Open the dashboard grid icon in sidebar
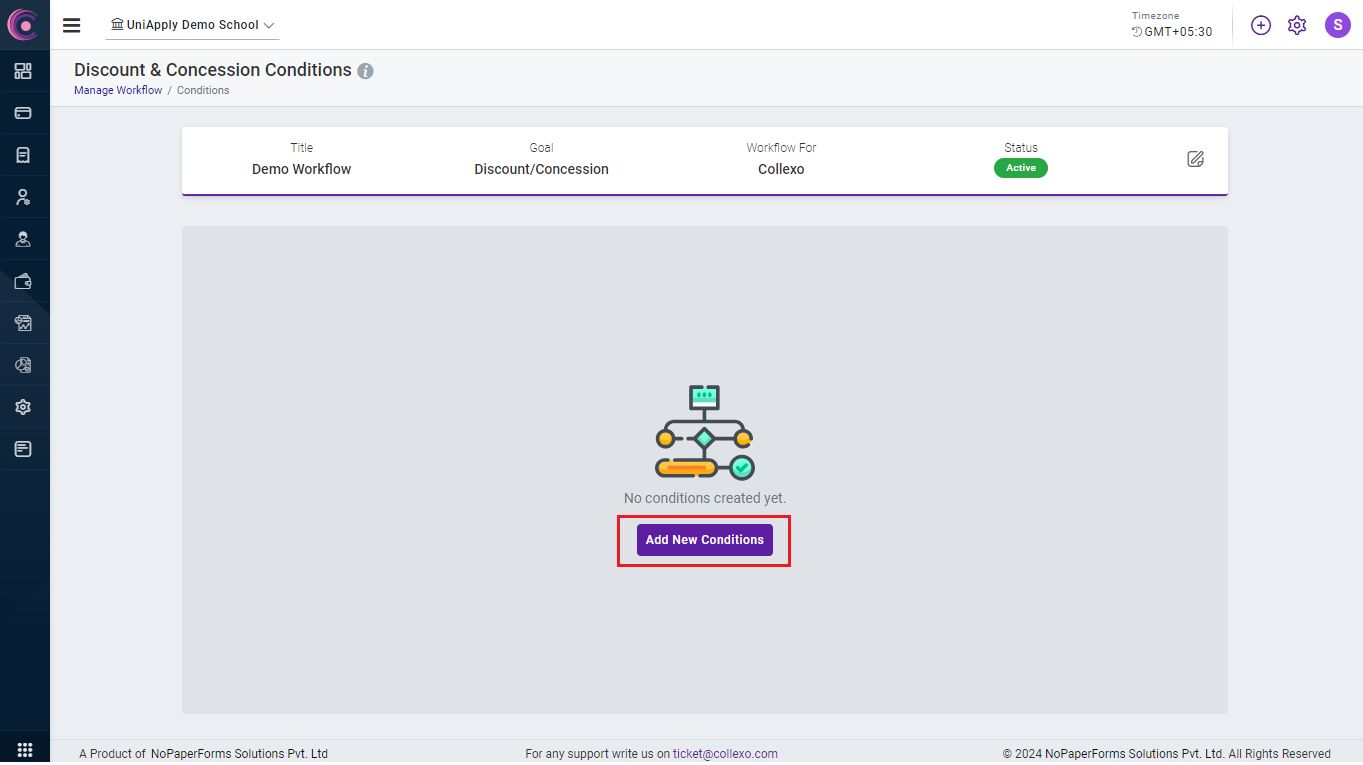Viewport: 1363px width, 765px height. click(x=23, y=71)
